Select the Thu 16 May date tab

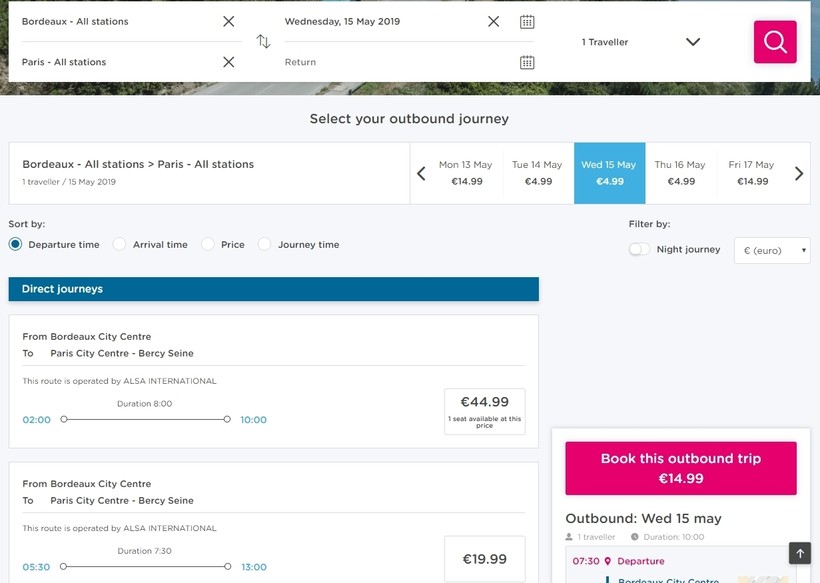point(680,173)
